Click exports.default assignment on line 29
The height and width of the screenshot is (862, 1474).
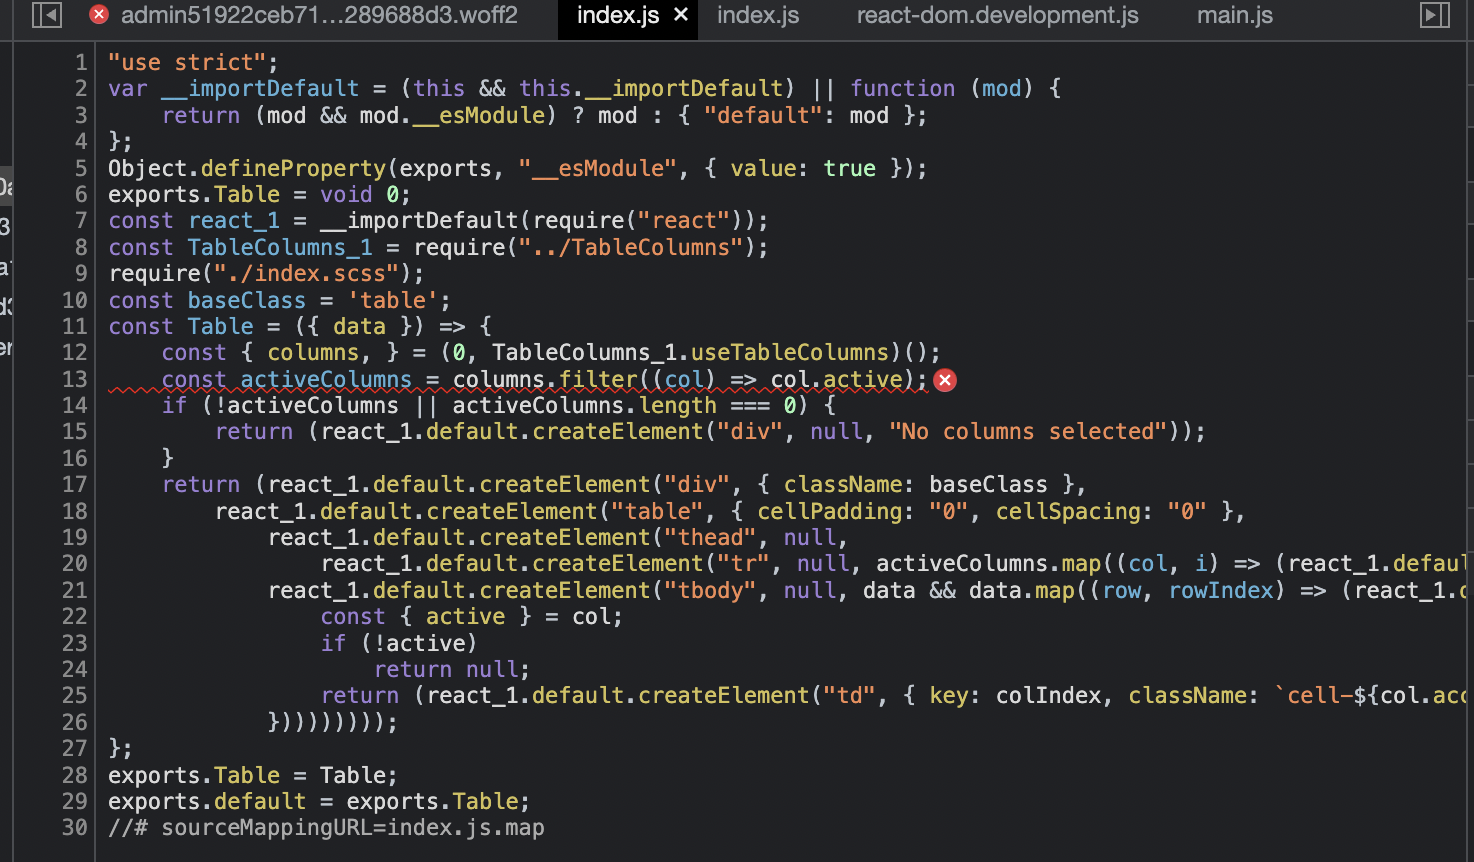click(x=319, y=801)
